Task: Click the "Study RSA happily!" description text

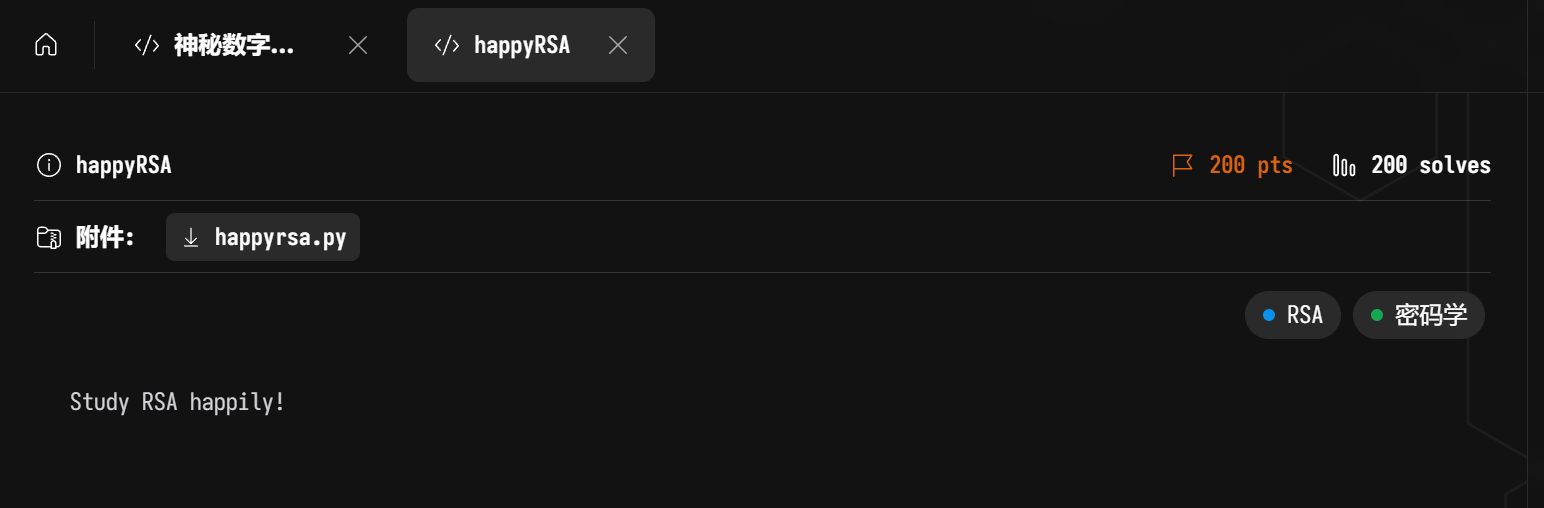Action: [x=178, y=402]
